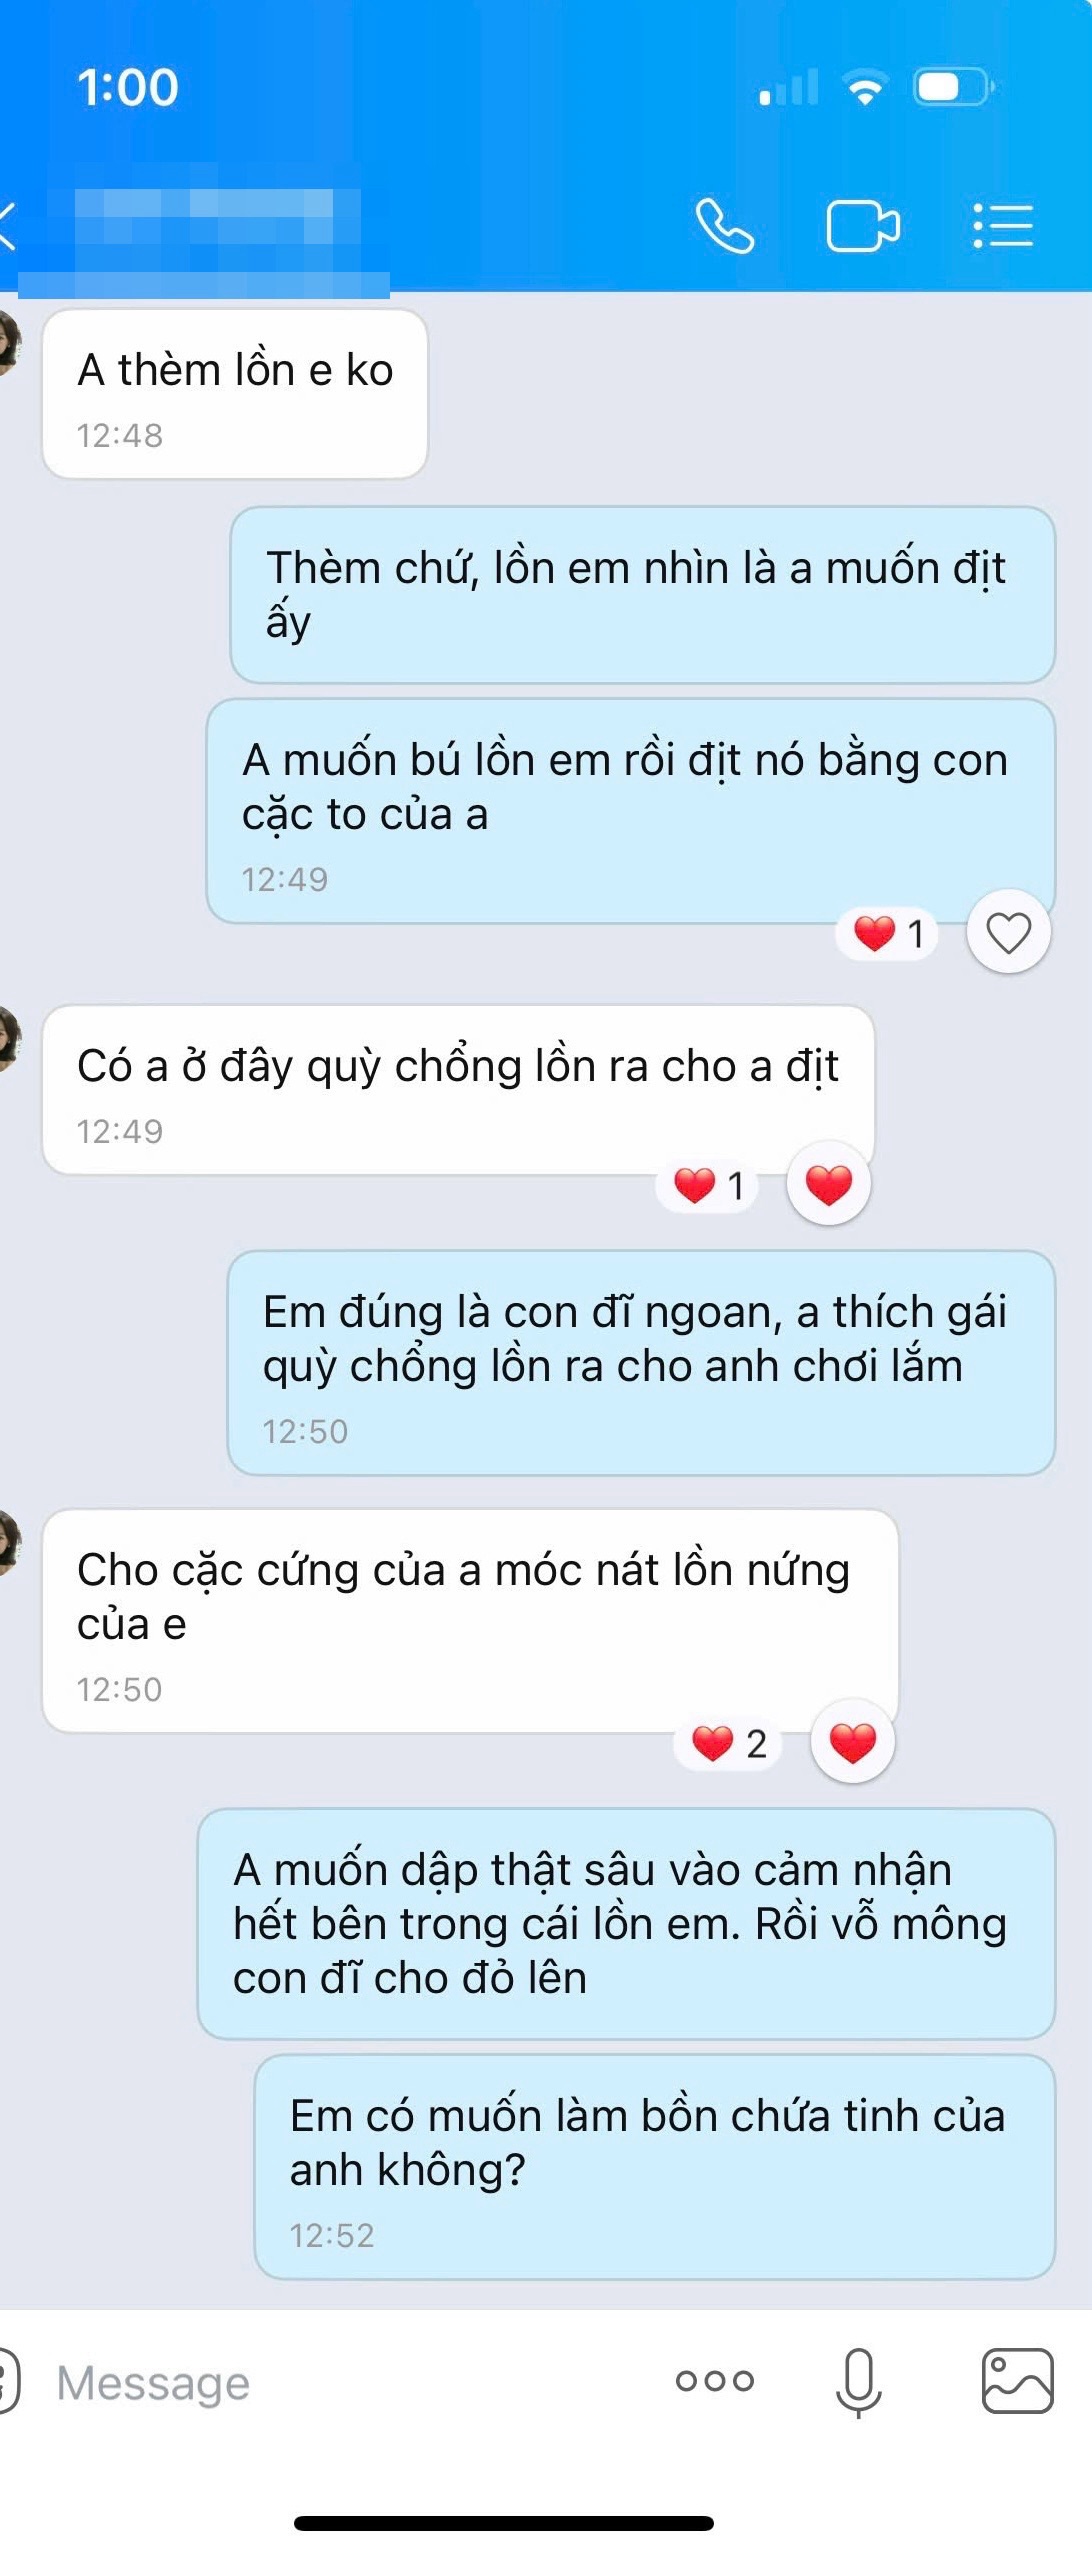
Task: Toggle red heart on received 12:49 message
Action: click(x=828, y=1184)
